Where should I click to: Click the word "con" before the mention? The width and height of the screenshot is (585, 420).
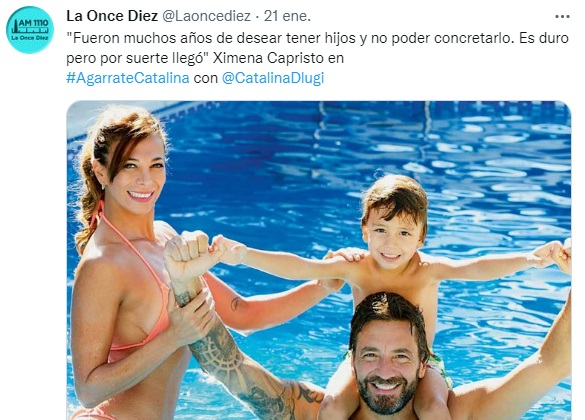tap(206, 78)
